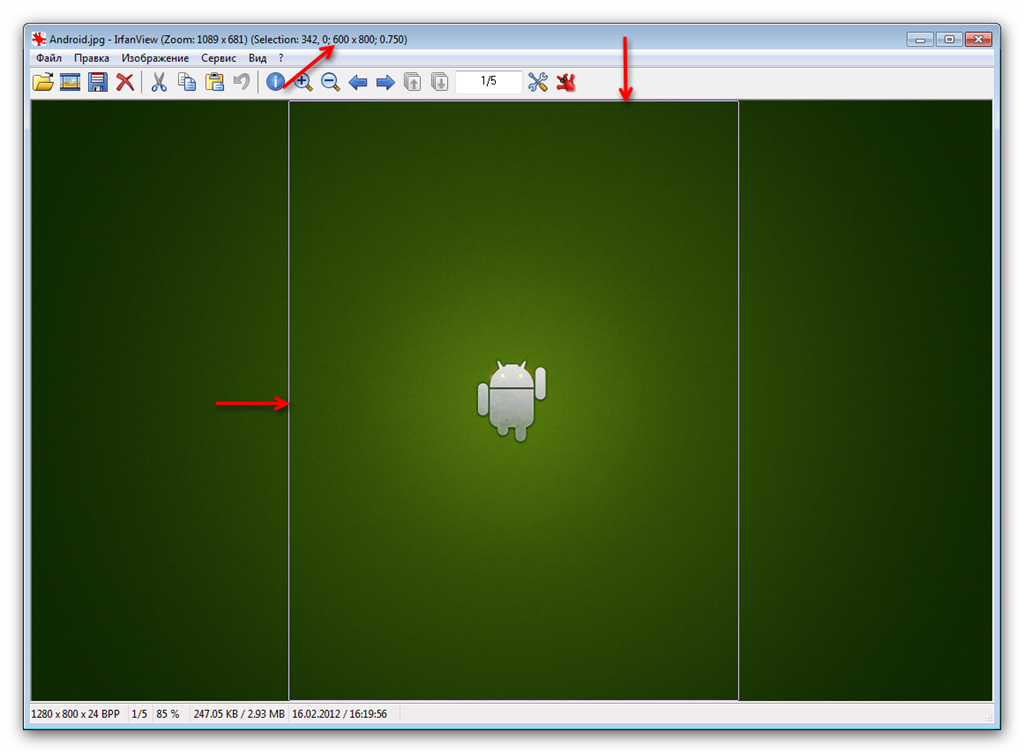Paste from clipboard icon
The image size is (1024, 753).
click(214, 82)
